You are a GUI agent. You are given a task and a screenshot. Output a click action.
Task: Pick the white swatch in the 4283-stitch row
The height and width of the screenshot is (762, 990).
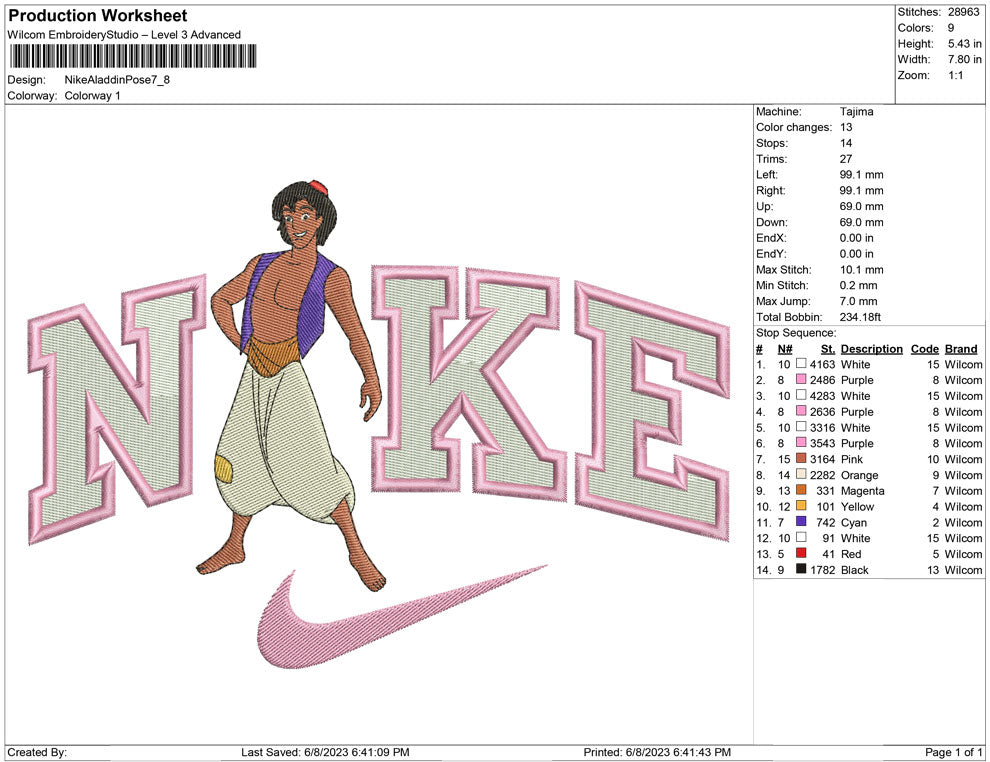(801, 395)
